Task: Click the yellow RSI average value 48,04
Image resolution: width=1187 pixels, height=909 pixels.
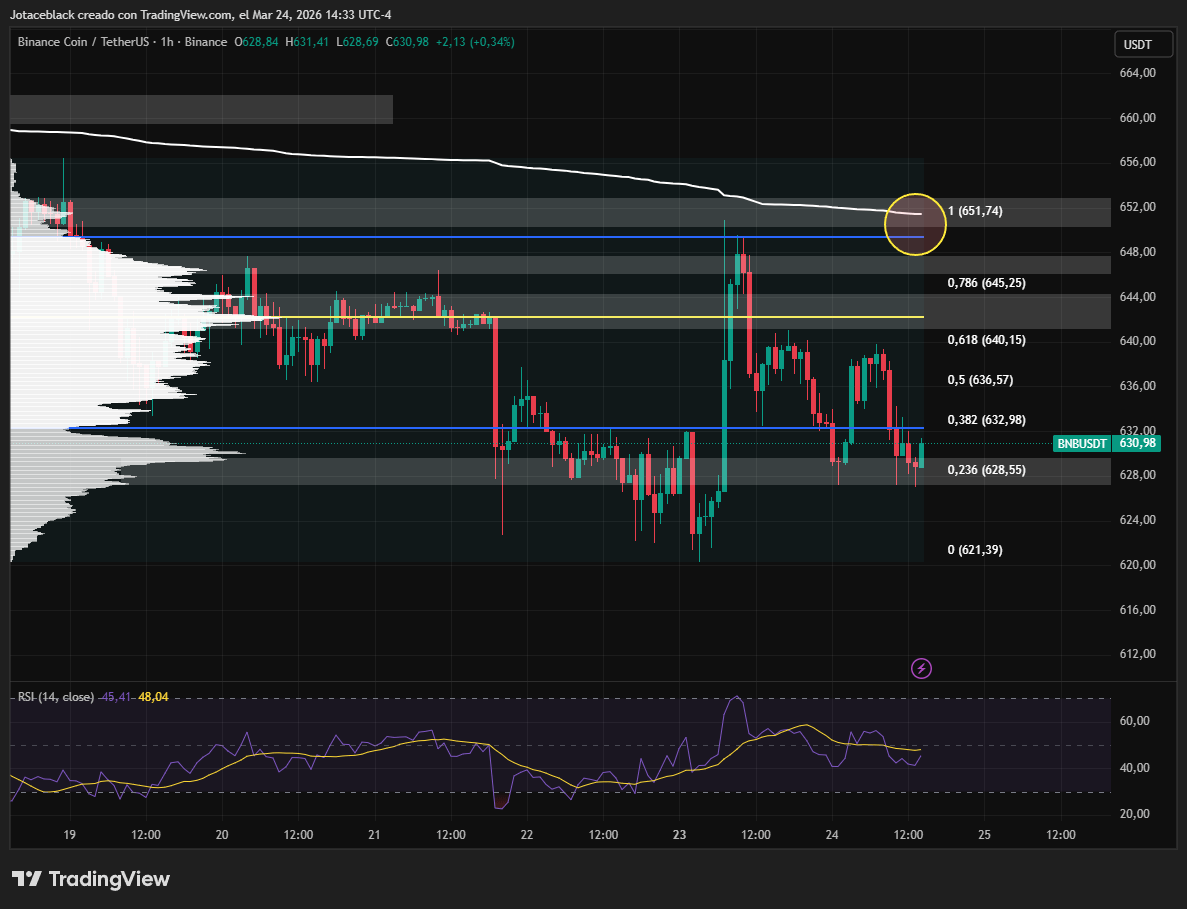Action: [x=153, y=697]
